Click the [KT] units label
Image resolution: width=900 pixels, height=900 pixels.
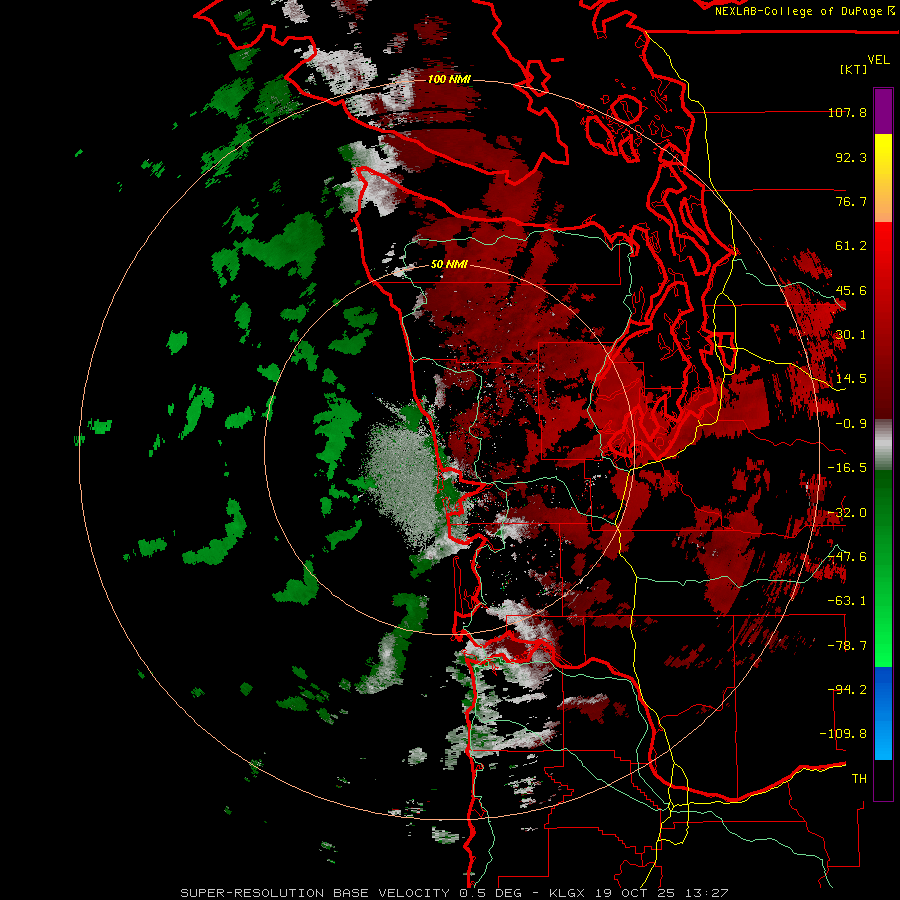(854, 69)
